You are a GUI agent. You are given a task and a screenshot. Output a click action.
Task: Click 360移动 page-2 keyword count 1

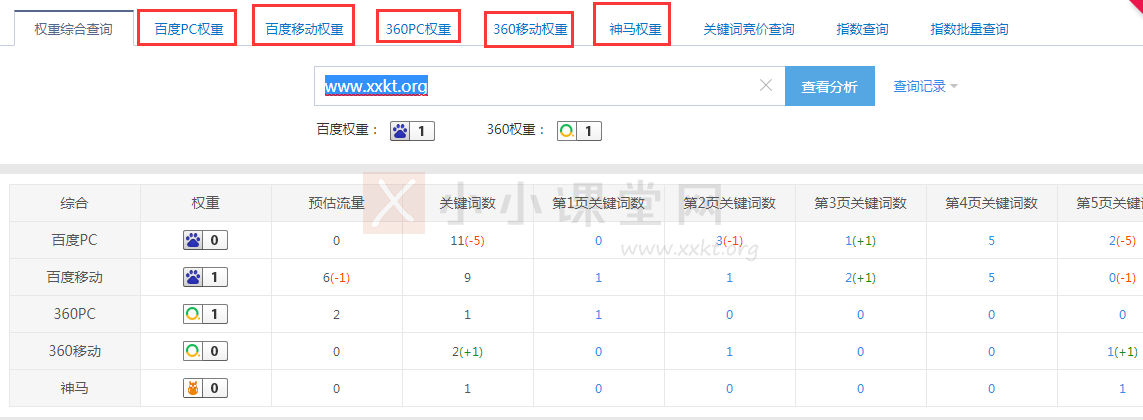pyautogui.click(x=730, y=351)
